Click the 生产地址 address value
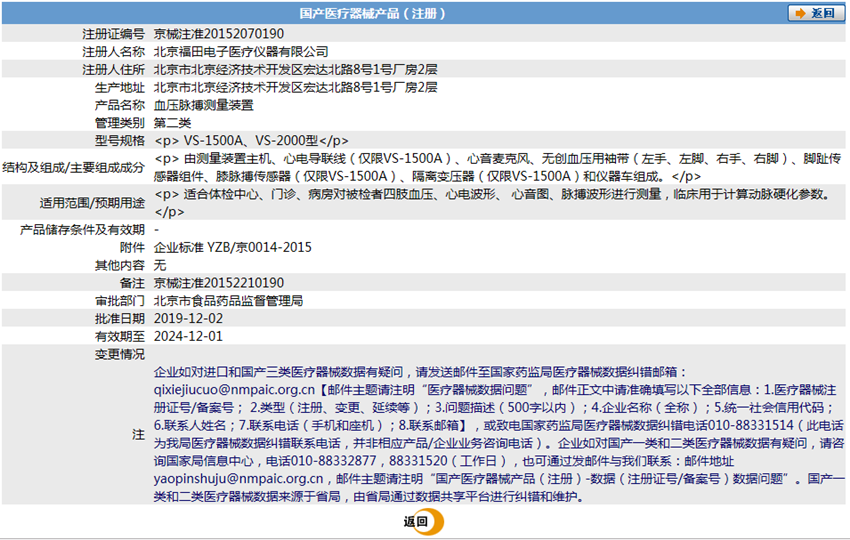Viewport: 850px width, 540px height. [295, 87]
